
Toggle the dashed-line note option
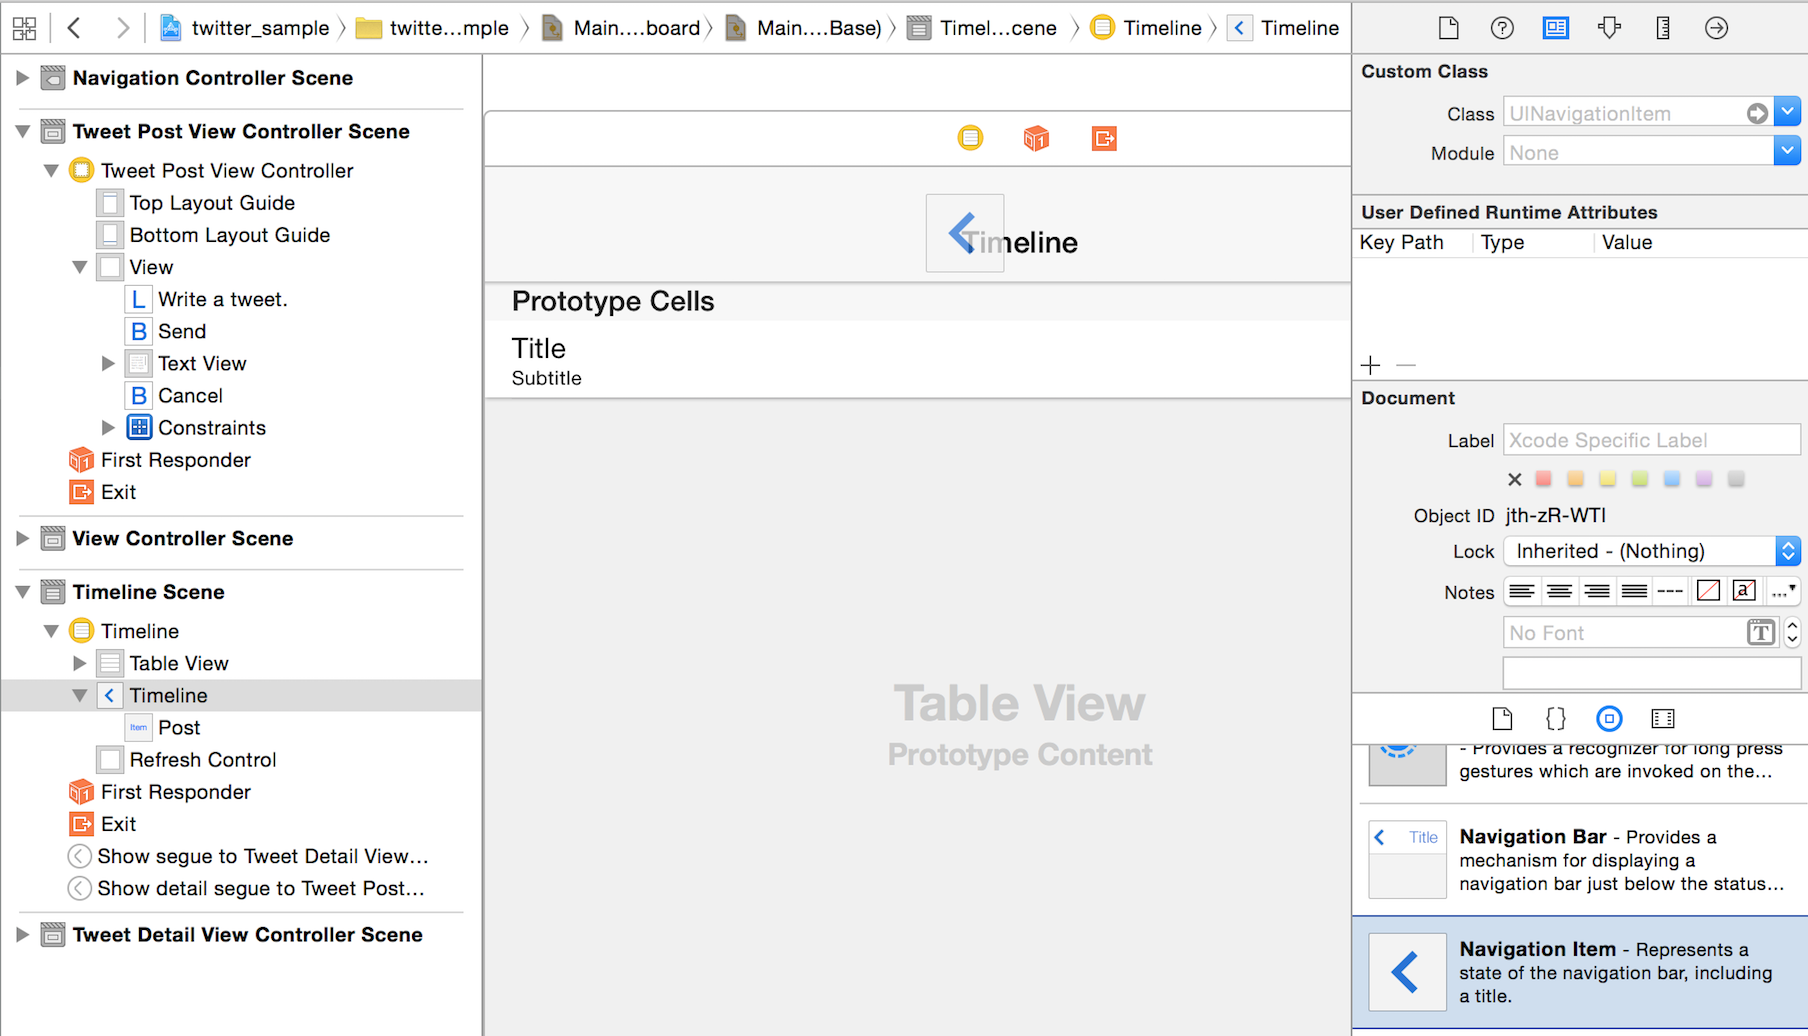point(1670,591)
